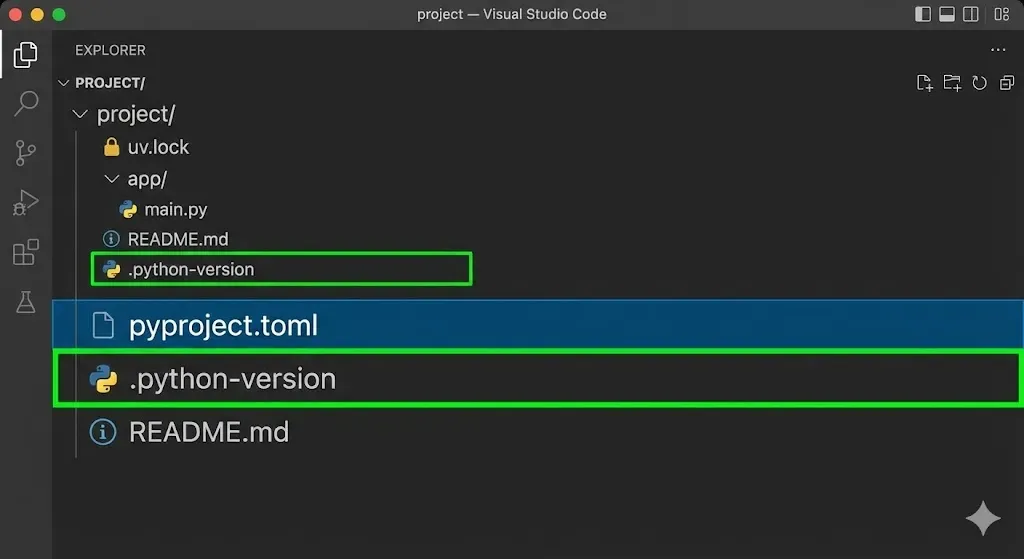
Task: Click the New File icon in Explorer
Action: [x=925, y=83]
